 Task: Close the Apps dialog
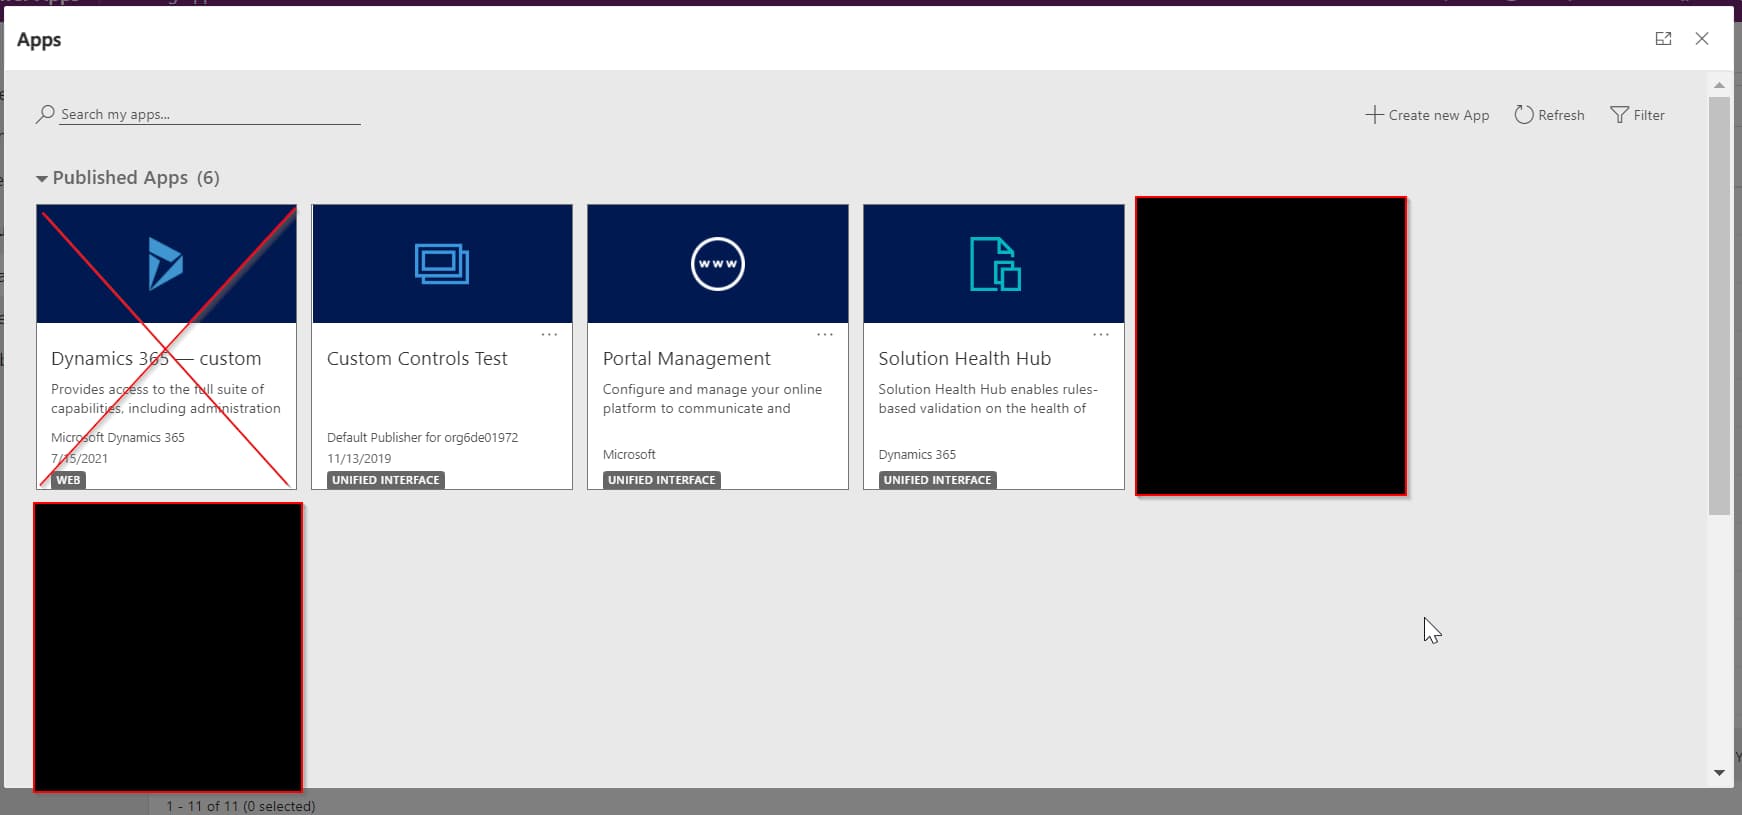tap(1702, 39)
